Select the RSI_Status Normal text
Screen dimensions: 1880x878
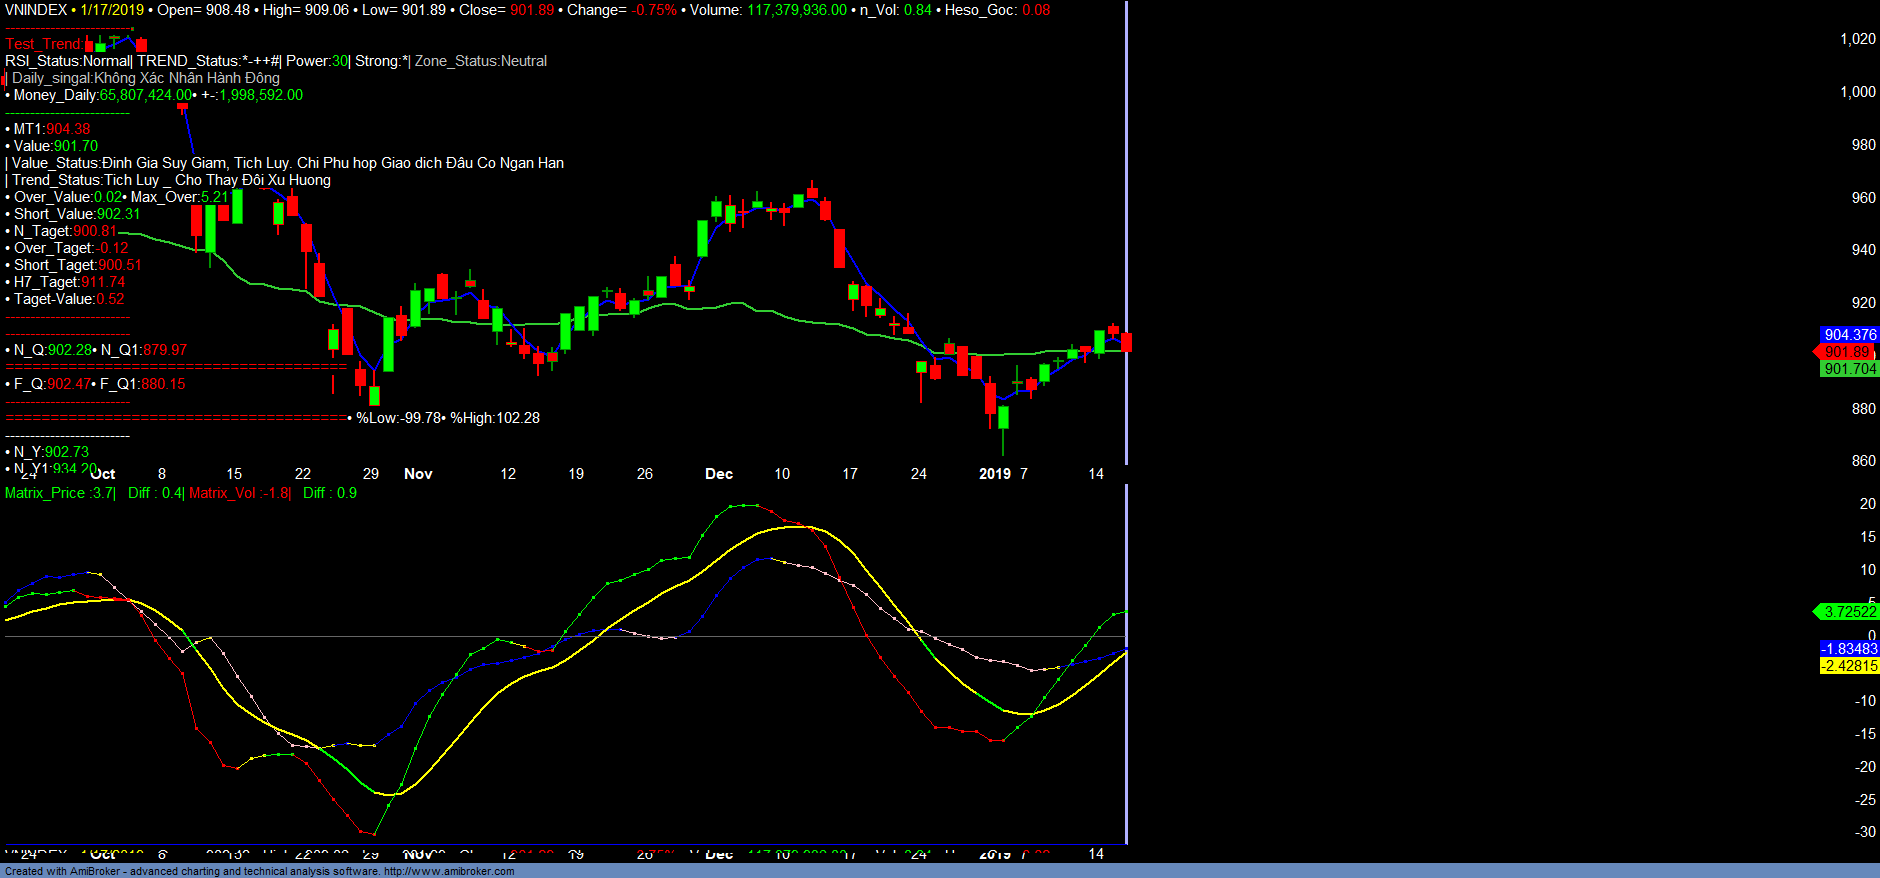pyautogui.click(x=67, y=61)
